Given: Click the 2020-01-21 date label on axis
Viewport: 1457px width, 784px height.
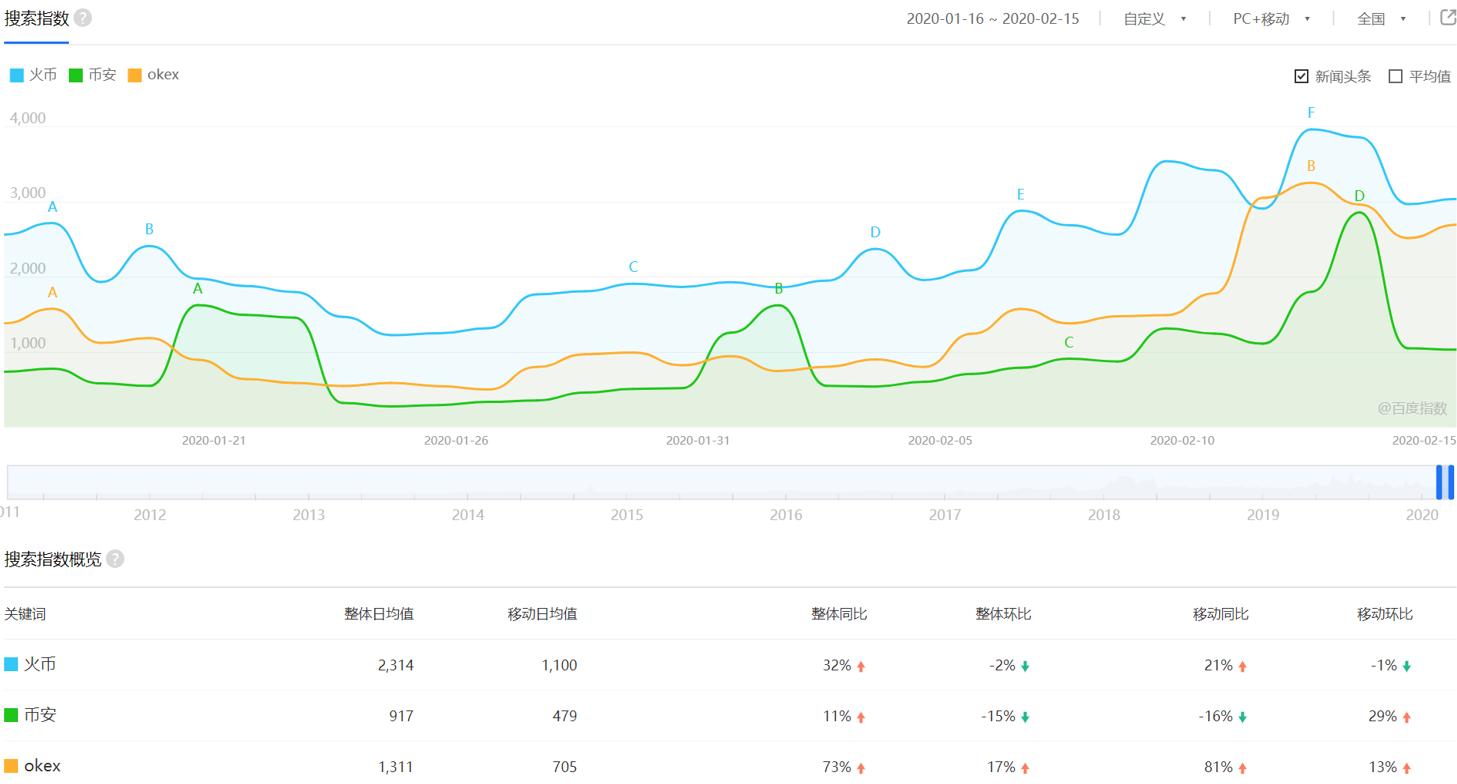Looking at the screenshot, I should point(213,440).
